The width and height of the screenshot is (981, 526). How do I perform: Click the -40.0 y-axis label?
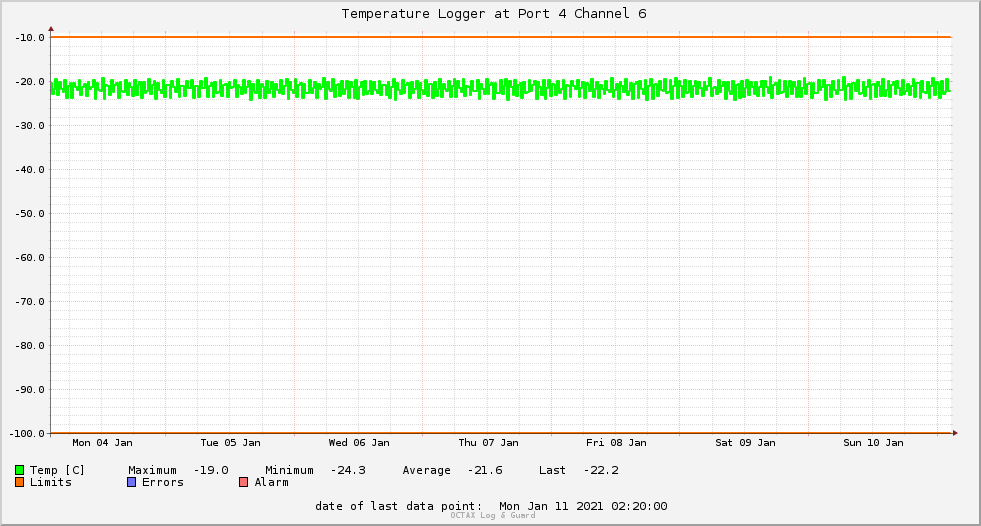[30, 169]
